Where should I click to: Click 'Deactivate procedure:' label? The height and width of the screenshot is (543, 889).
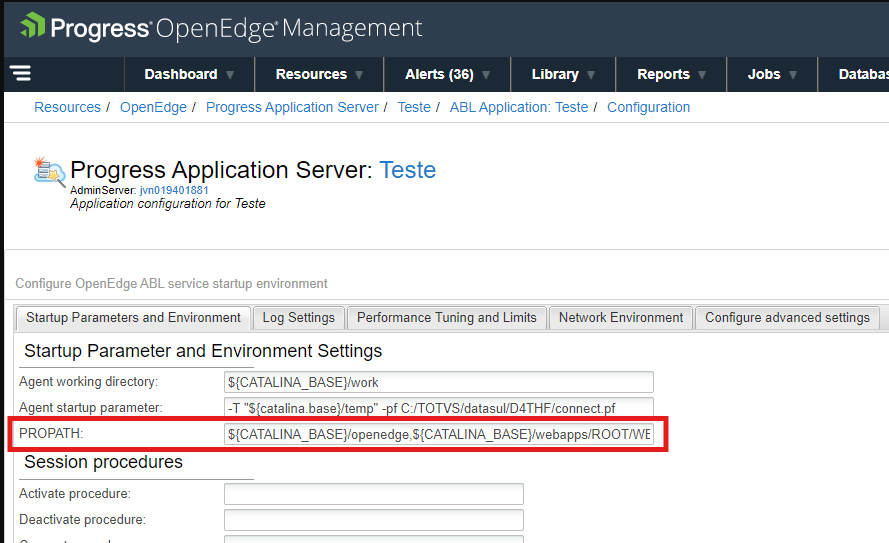[82, 520]
